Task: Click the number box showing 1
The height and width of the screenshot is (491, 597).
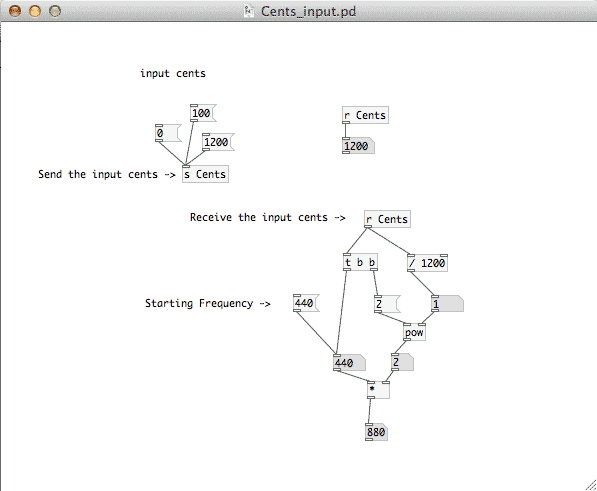Action: pos(447,304)
